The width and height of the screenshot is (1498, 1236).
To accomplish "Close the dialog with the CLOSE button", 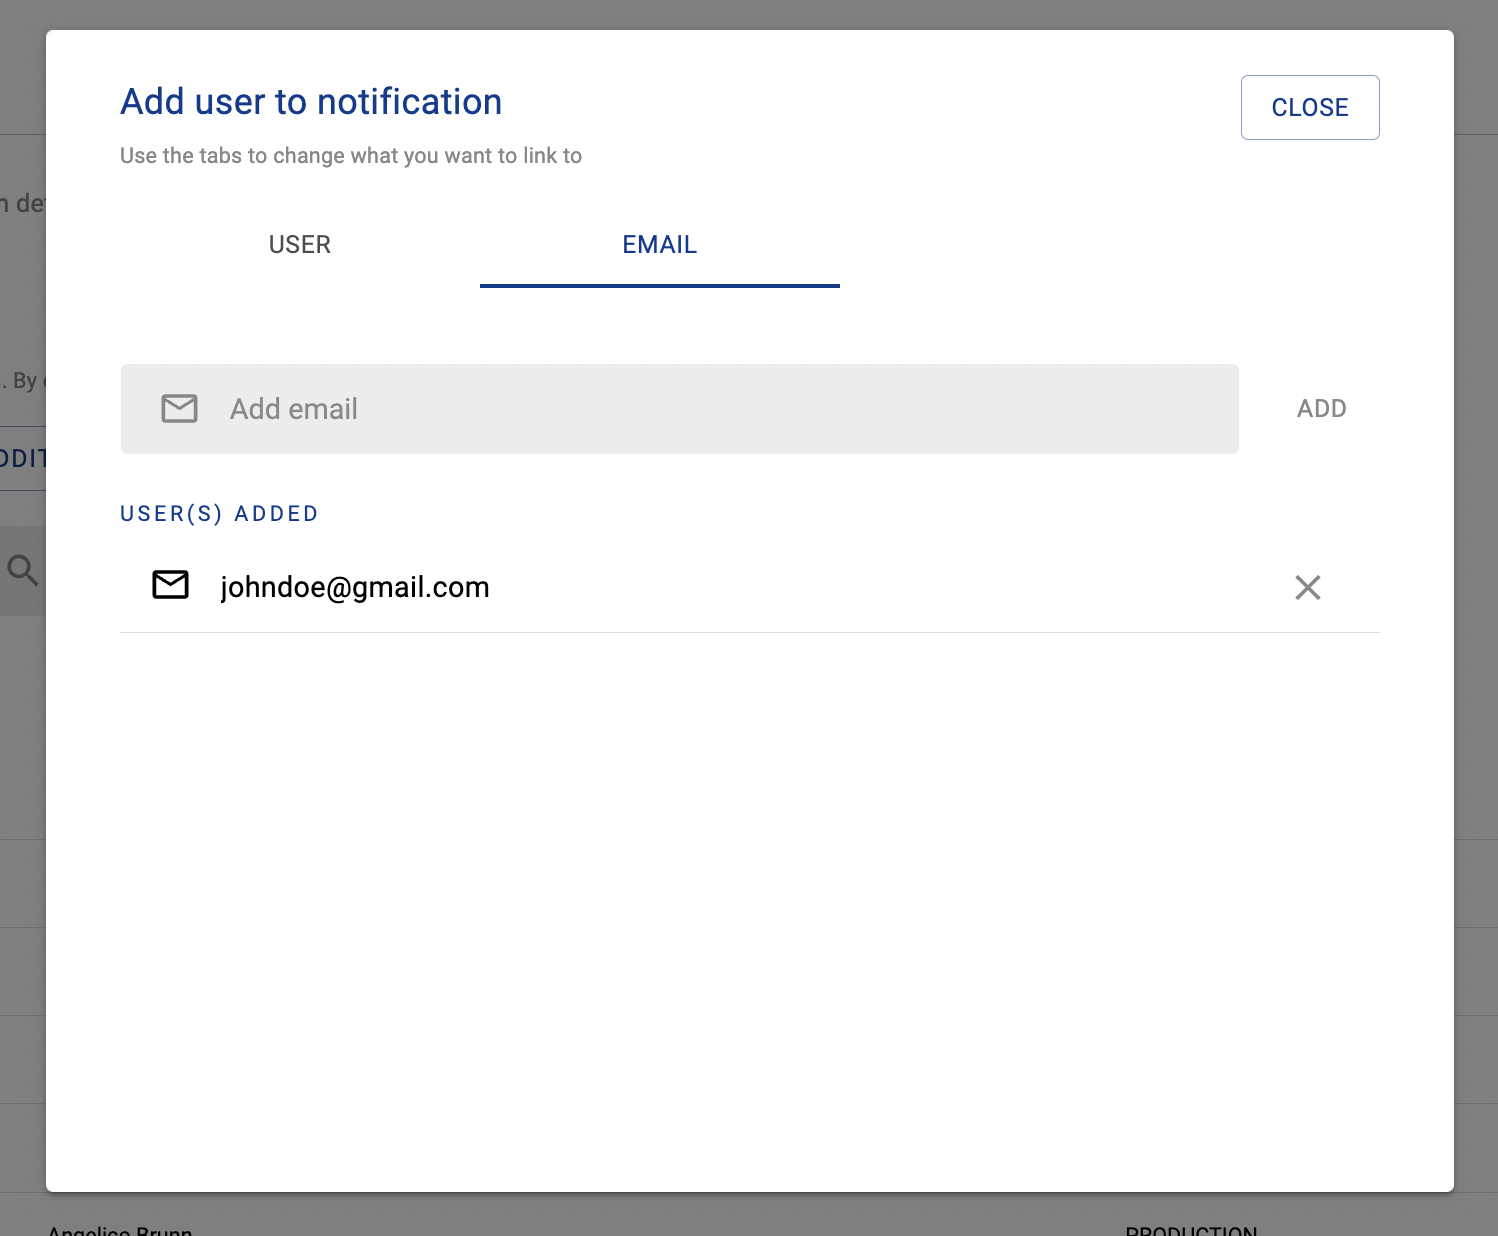I will (x=1309, y=107).
